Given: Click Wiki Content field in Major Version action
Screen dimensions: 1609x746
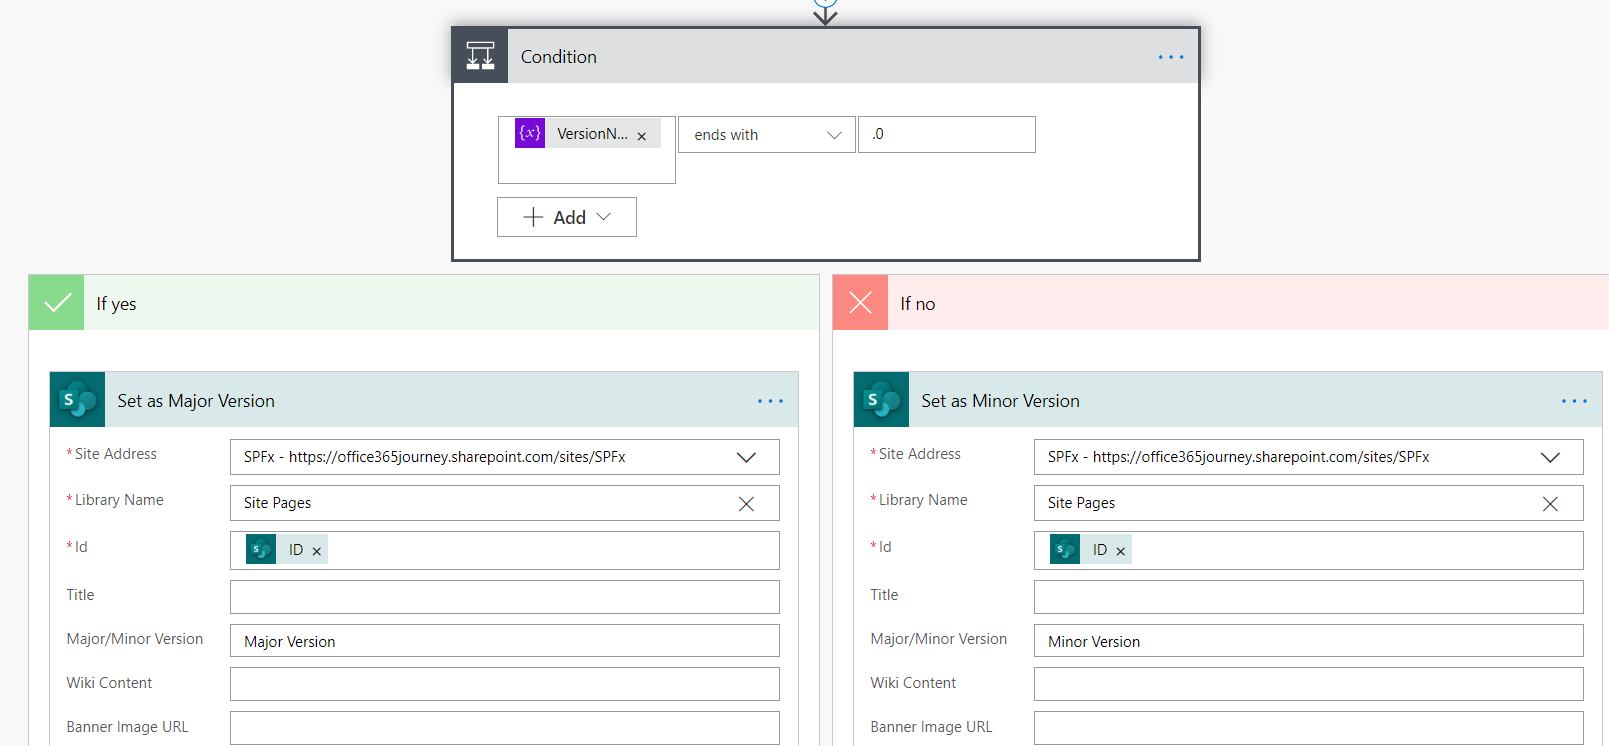Looking at the screenshot, I should [505, 684].
